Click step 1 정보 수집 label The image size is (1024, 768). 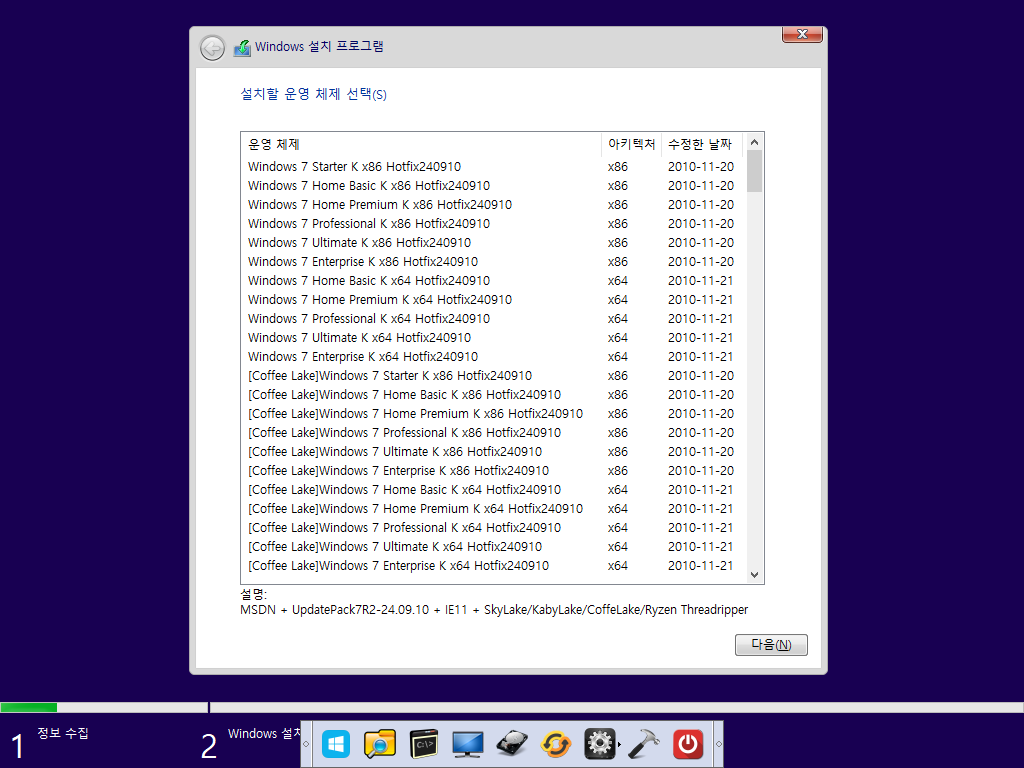coord(63,733)
